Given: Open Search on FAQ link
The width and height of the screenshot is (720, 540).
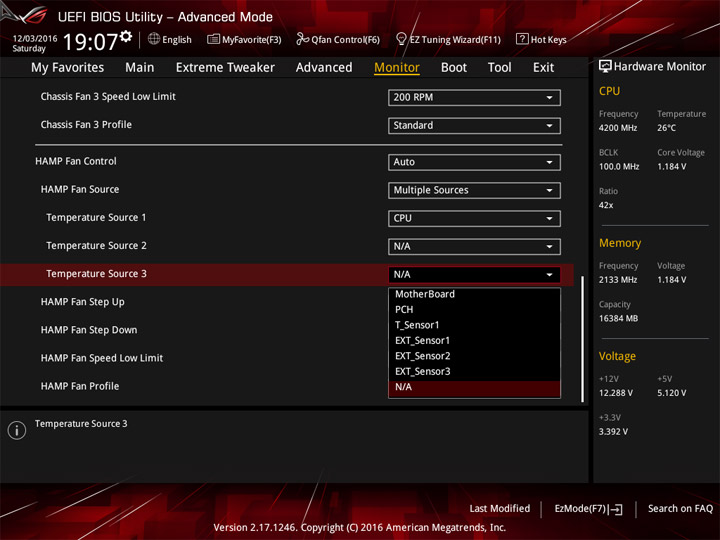Looking at the screenshot, I should 680,508.
